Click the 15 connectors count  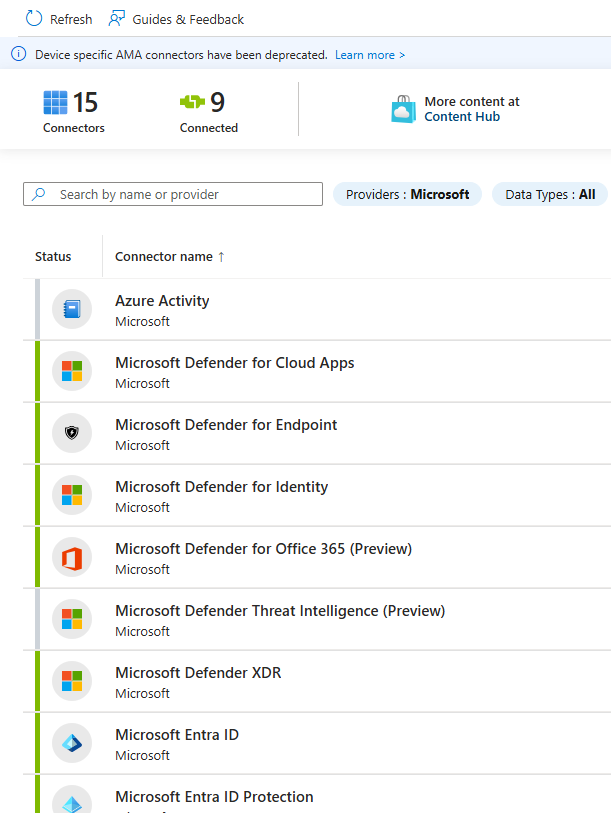point(85,102)
